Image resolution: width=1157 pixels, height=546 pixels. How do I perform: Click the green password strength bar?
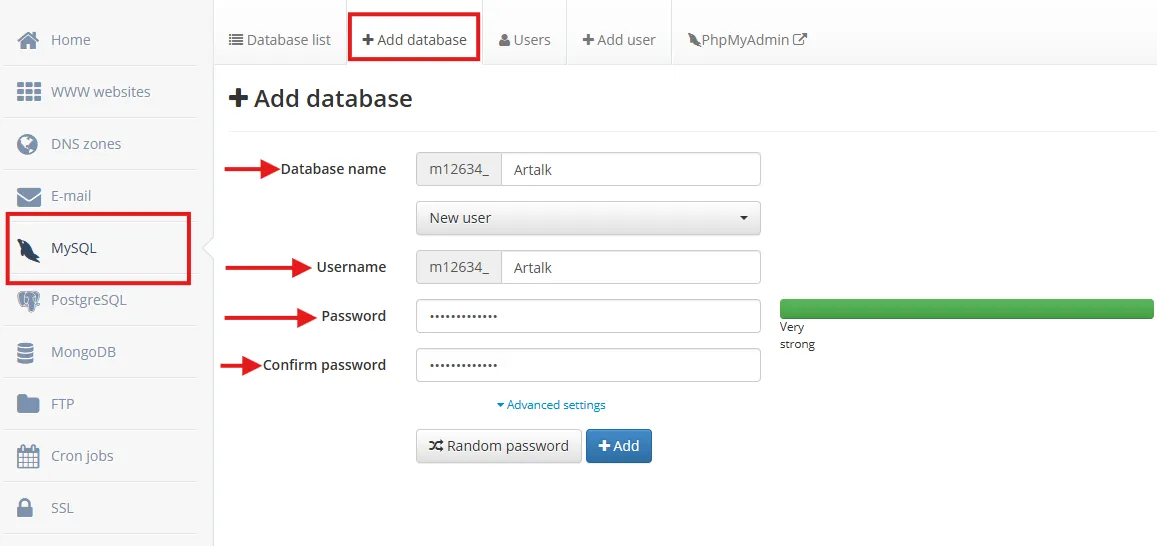click(x=966, y=309)
